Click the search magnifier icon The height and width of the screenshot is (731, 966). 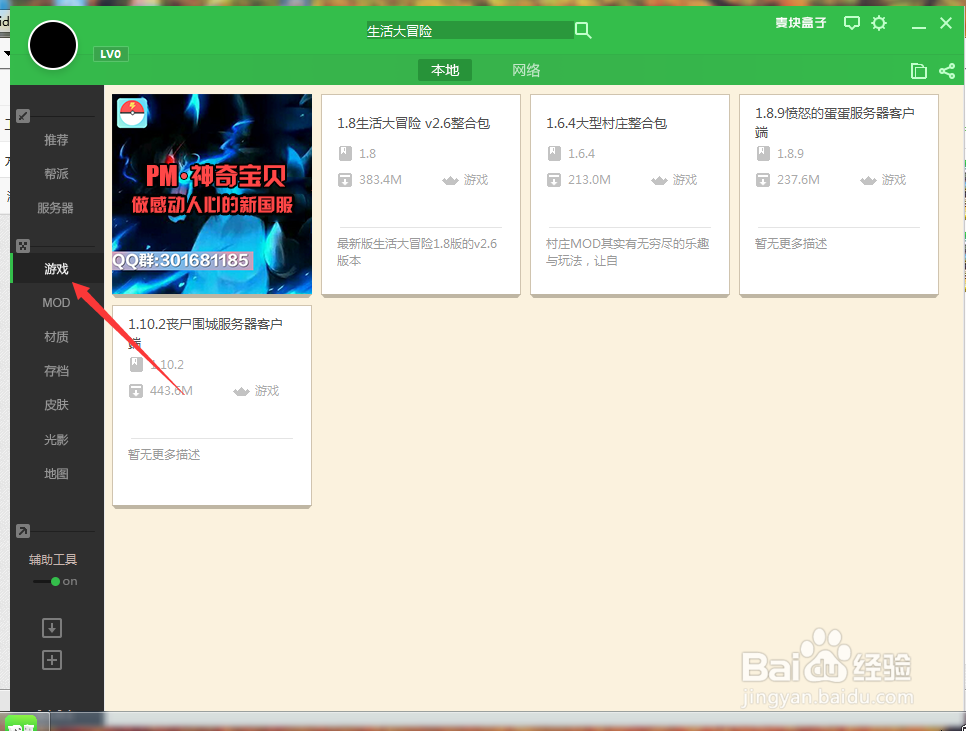coord(582,30)
